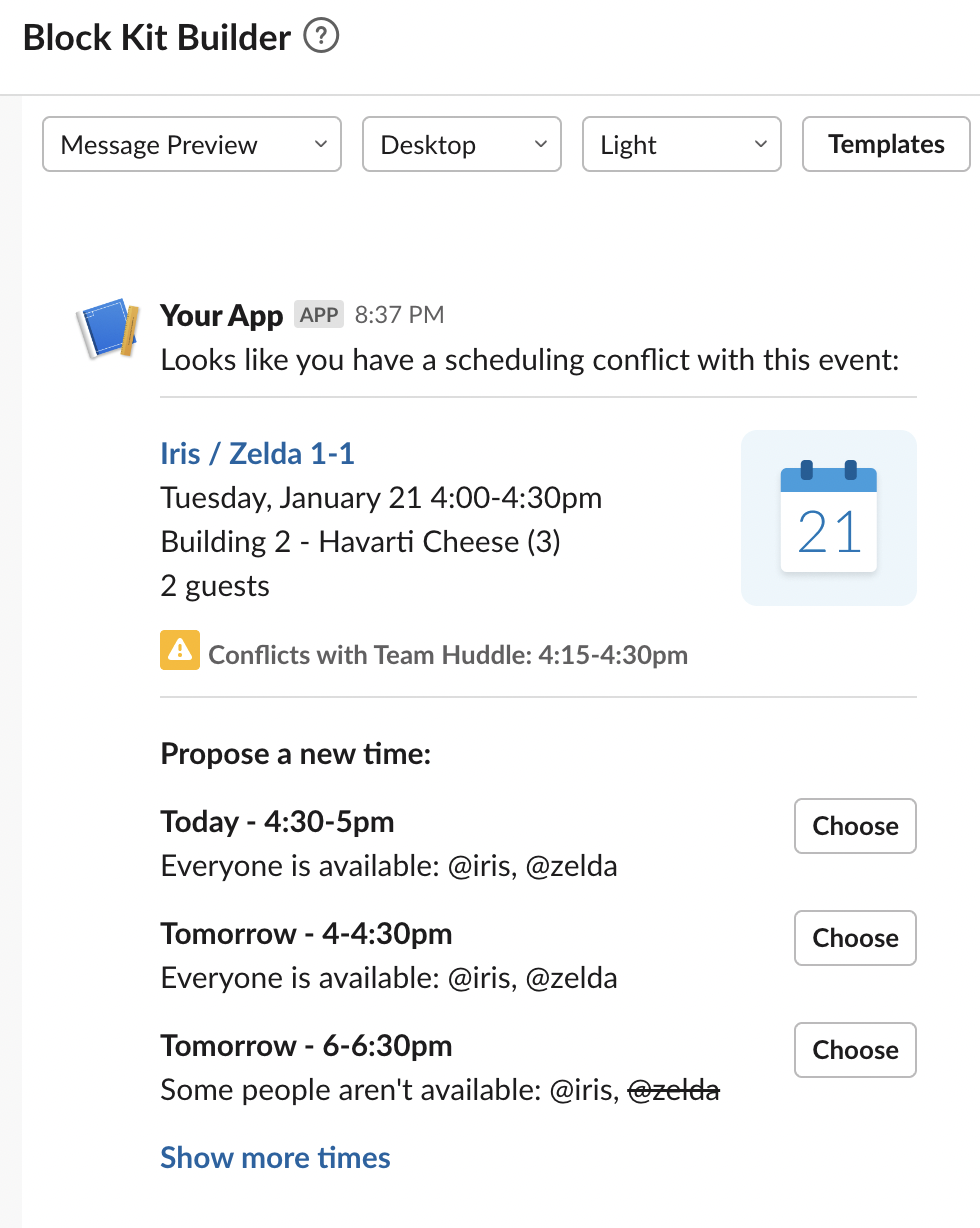The image size is (980, 1228).
Task: Click the APP badge next to Your App
Action: point(319,315)
